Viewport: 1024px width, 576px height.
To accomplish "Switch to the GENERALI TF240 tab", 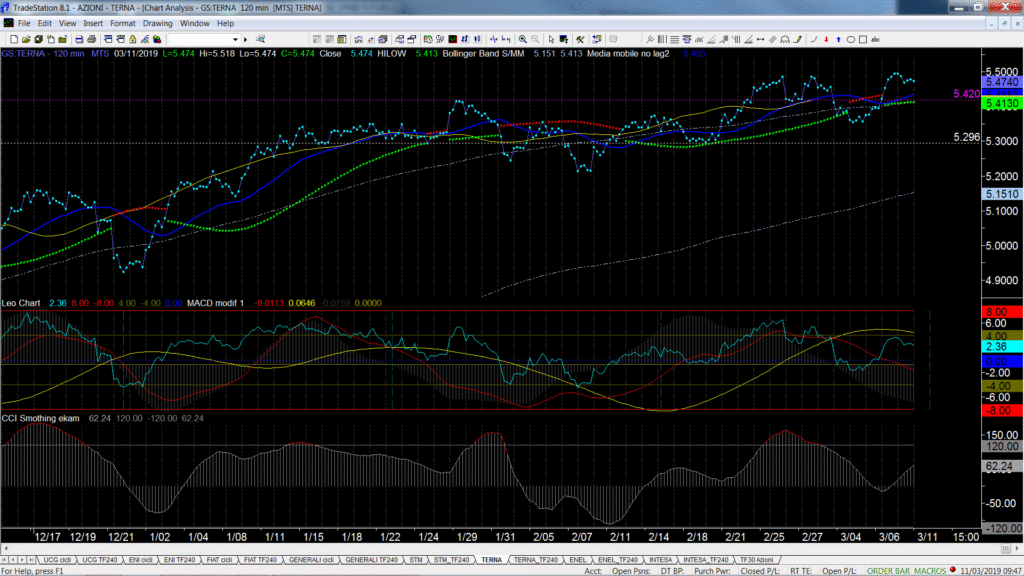I will click(x=371, y=560).
